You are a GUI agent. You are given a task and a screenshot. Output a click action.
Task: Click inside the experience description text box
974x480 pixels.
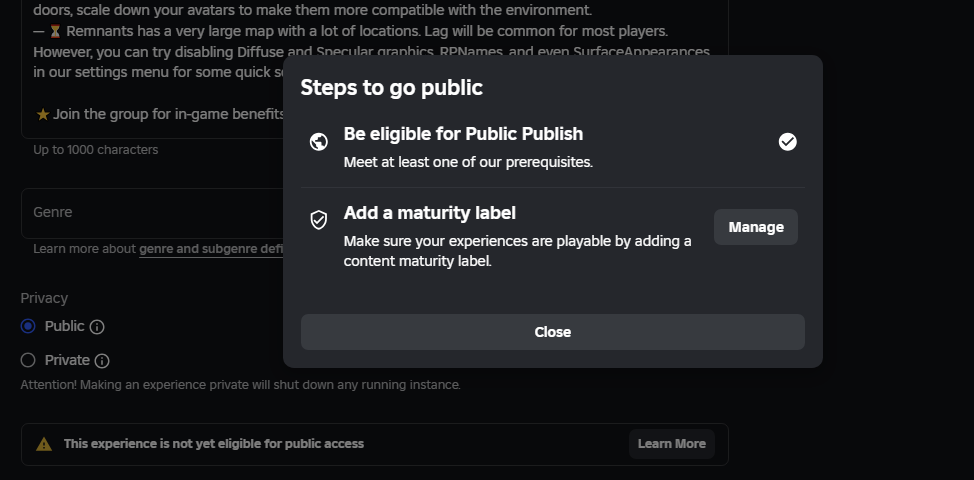pyautogui.click(x=150, y=80)
